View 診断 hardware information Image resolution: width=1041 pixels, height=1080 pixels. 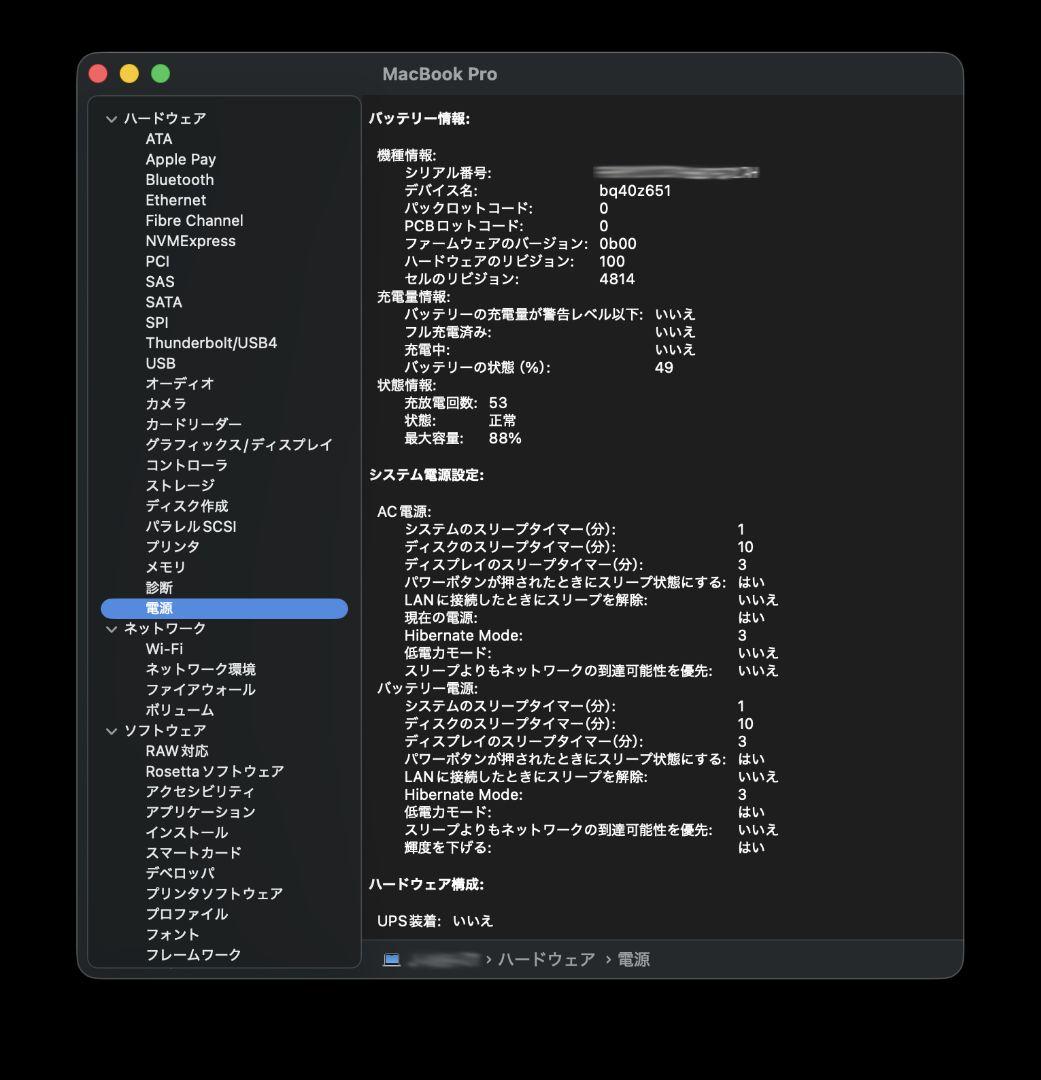160,587
